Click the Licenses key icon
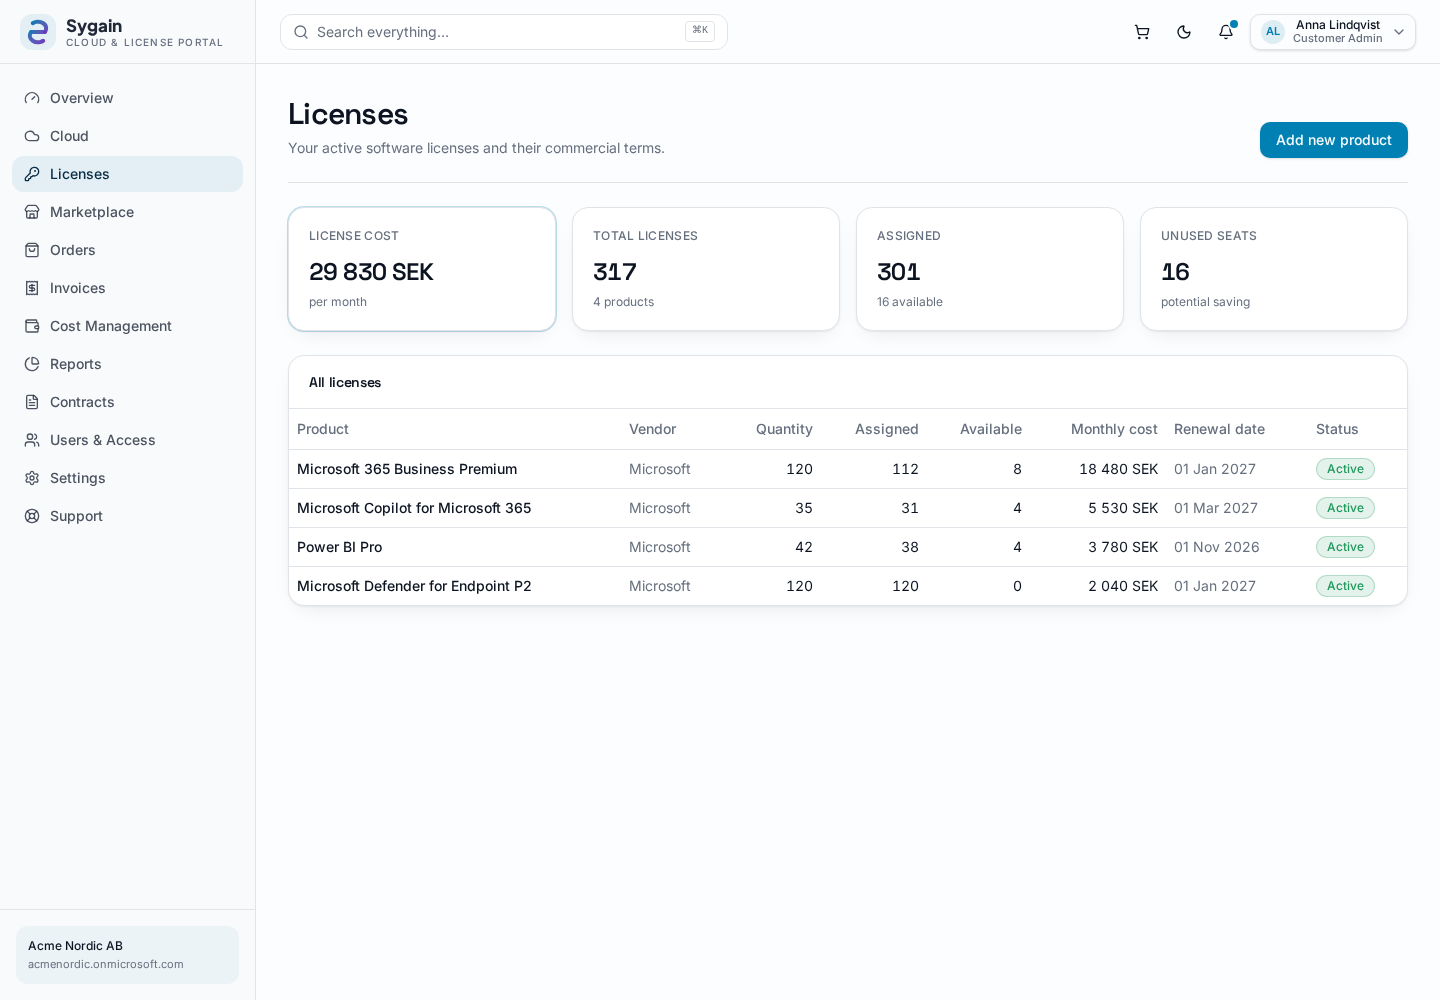Viewport: 1440px width, 1000px height. tap(32, 174)
